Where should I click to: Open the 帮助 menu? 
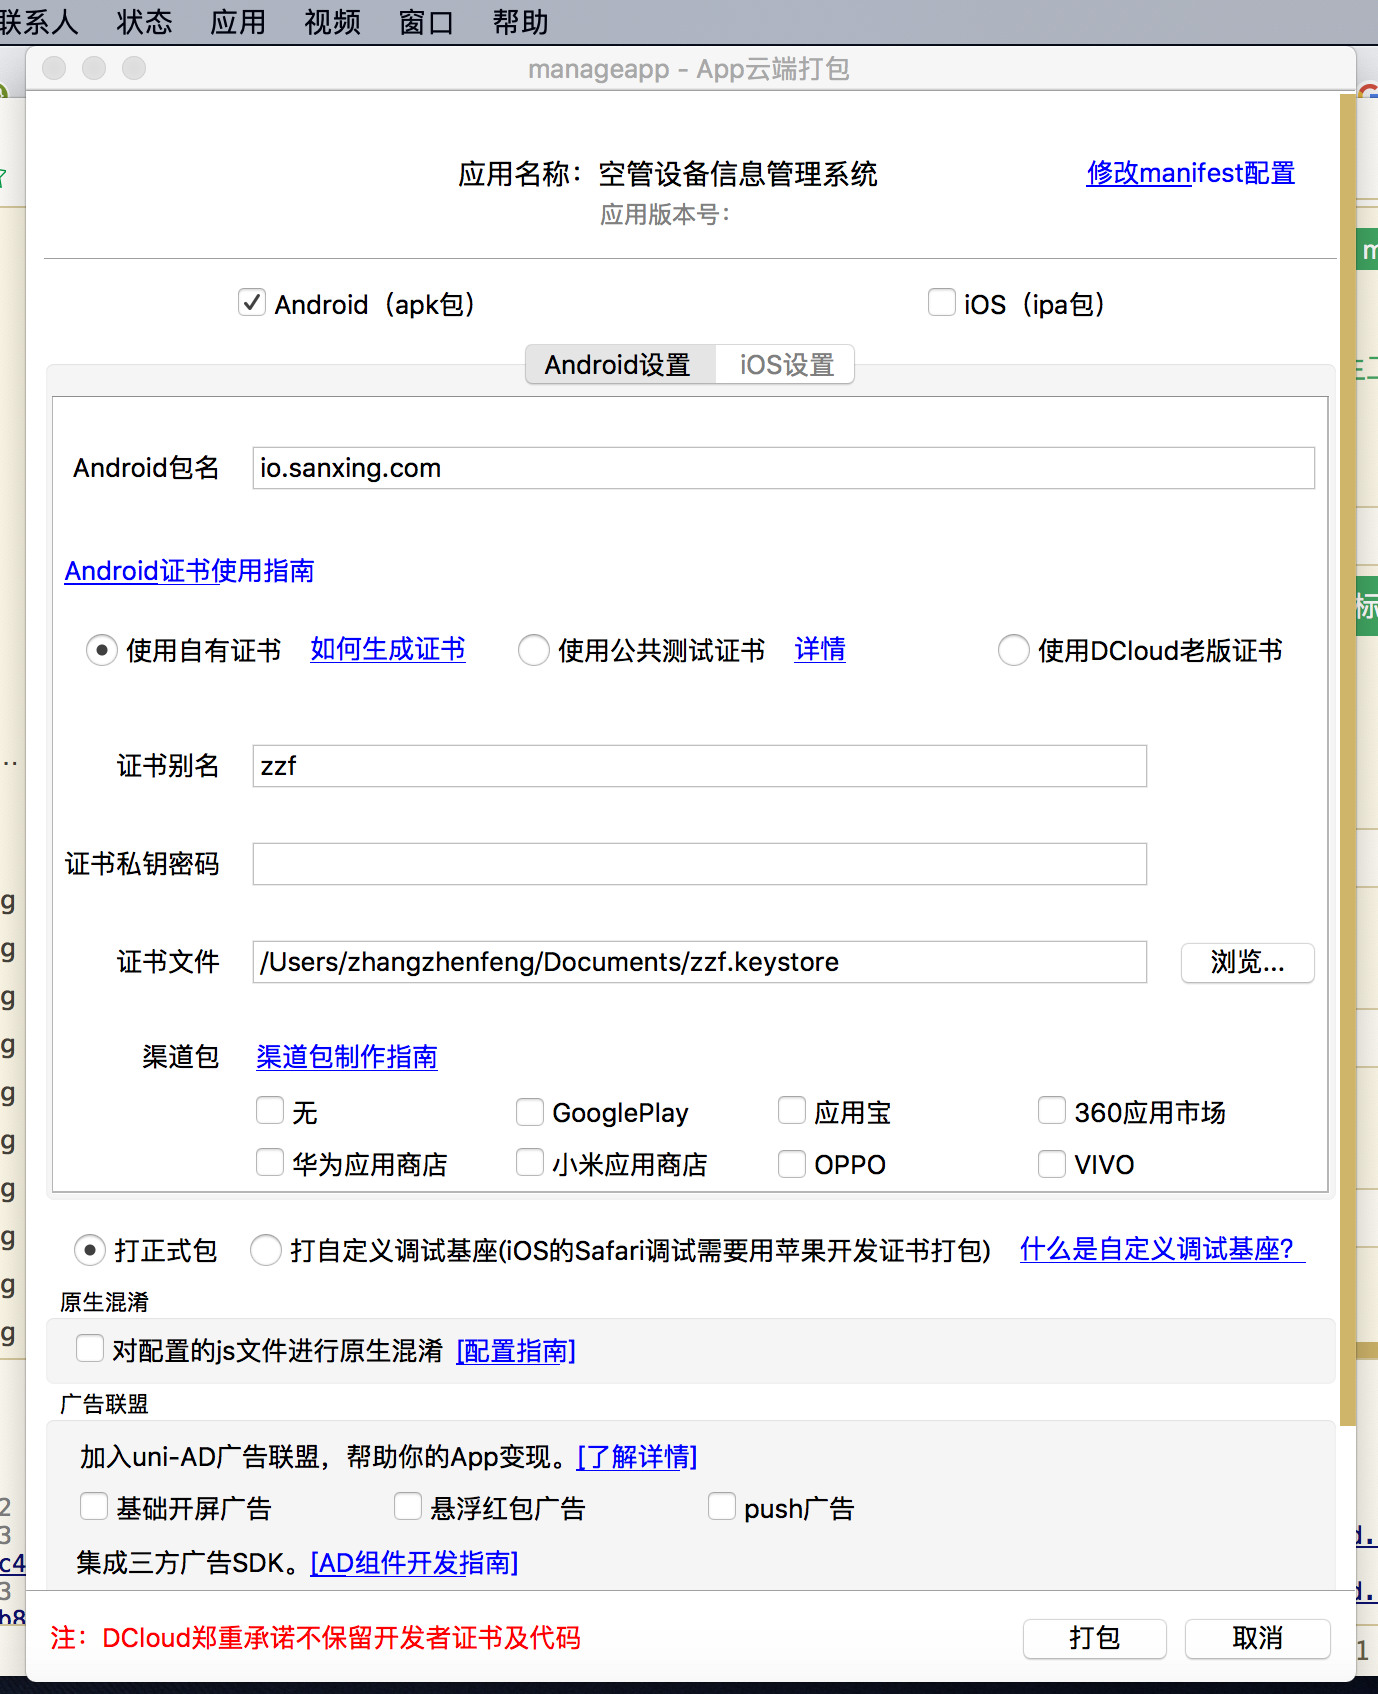point(520,21)
